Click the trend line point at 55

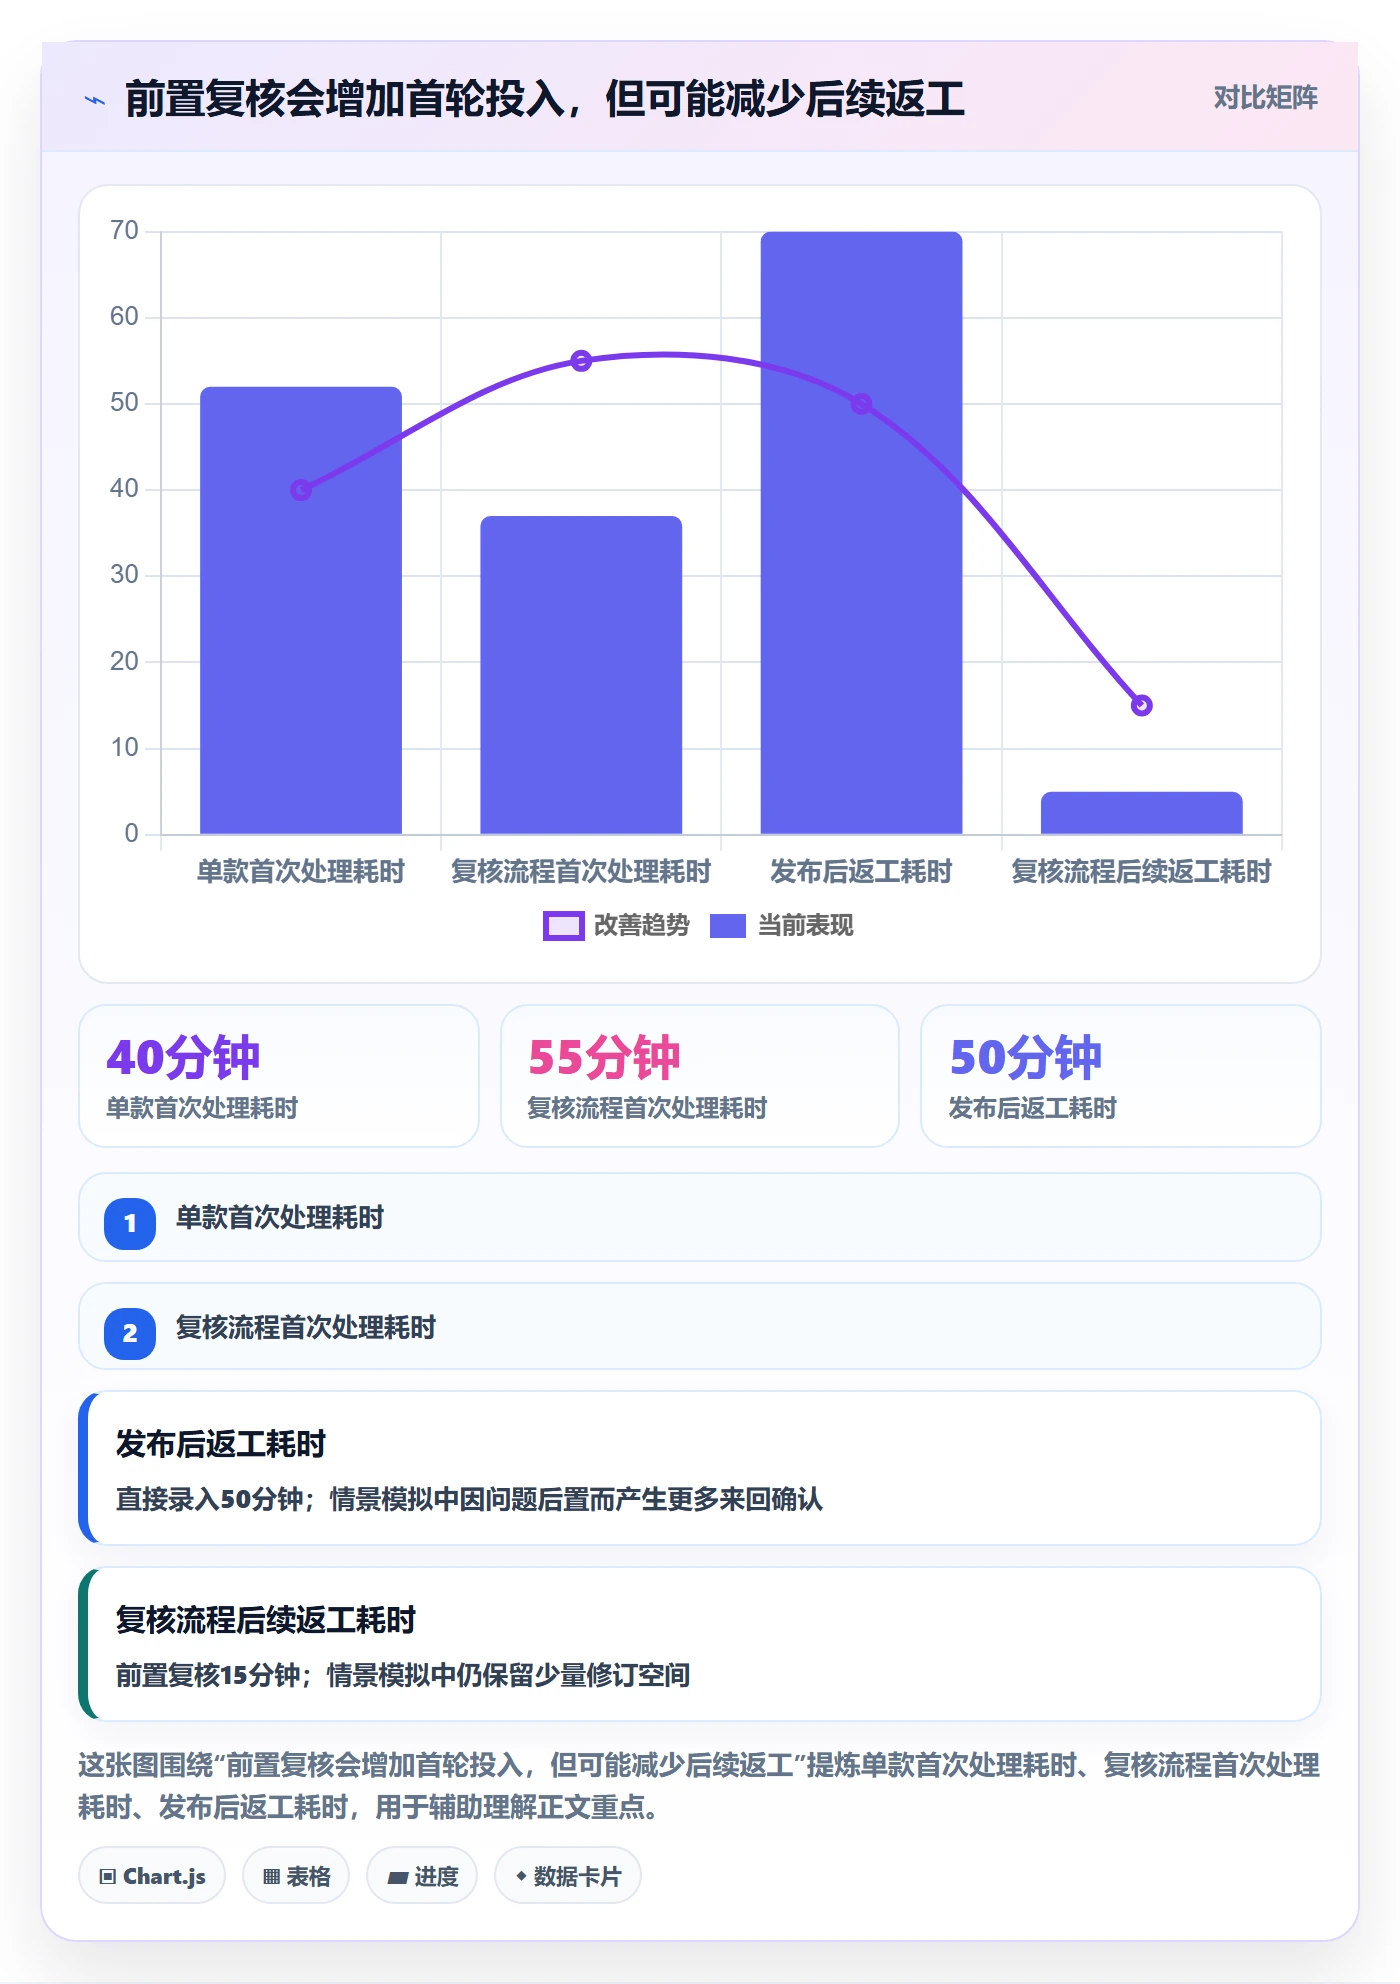581,361
